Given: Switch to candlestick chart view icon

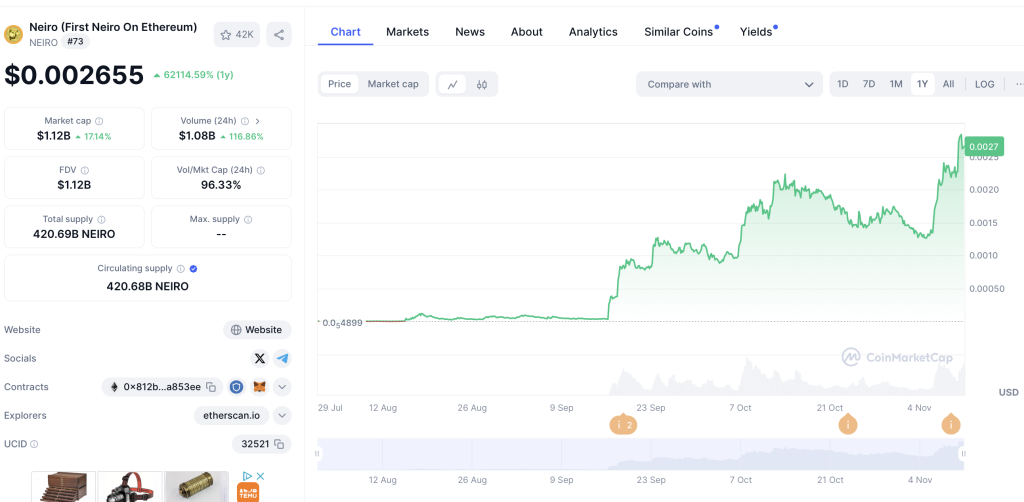Looking at the screenshot, I should pyautogui.click(x=482, y=84).
